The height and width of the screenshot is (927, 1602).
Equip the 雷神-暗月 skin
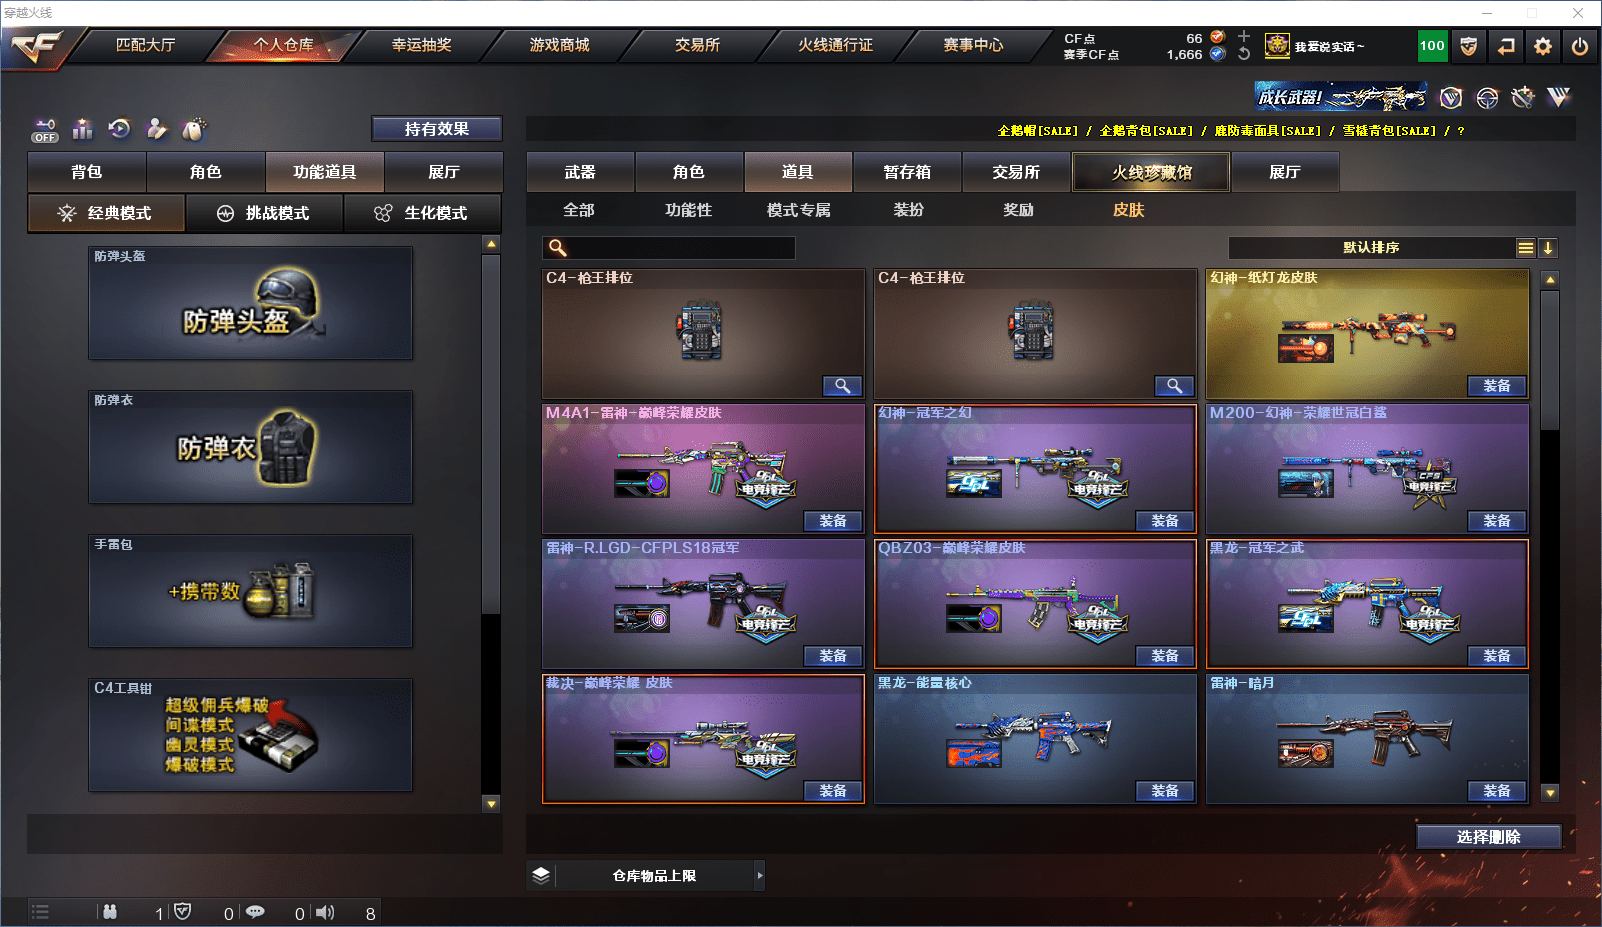tap(1497, 791)
